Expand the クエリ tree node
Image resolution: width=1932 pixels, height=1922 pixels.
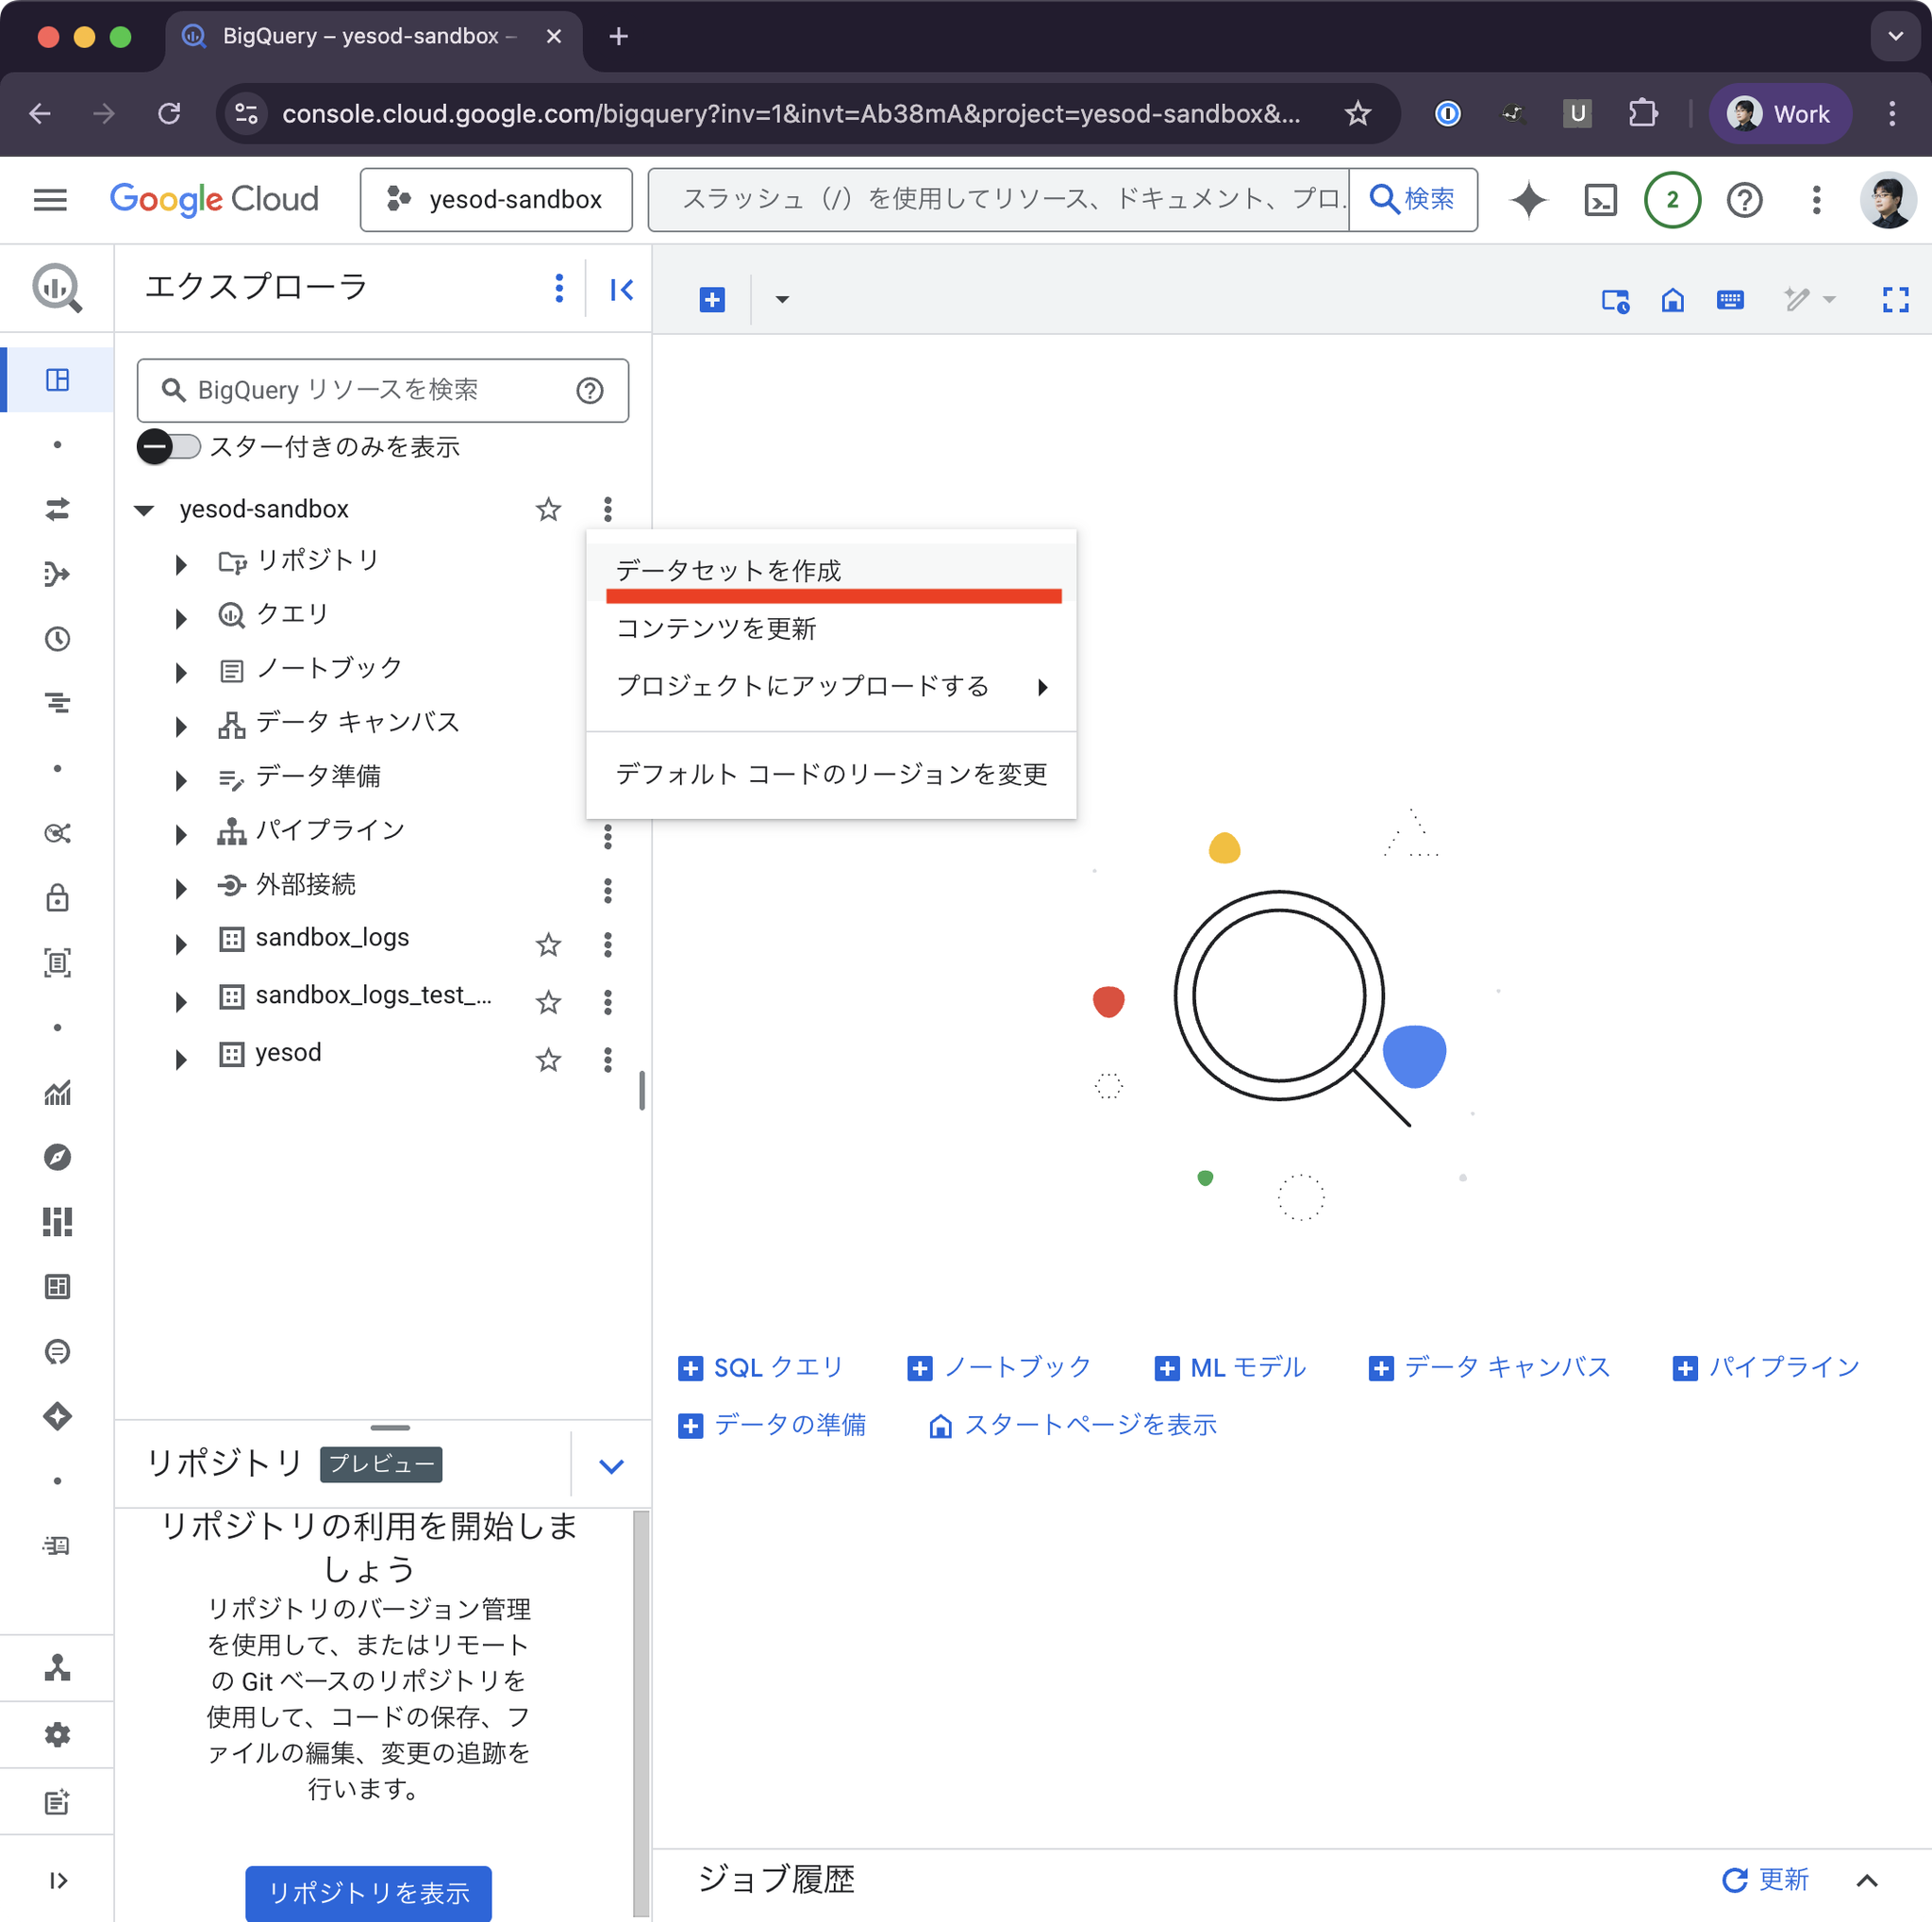pos(180,618)
